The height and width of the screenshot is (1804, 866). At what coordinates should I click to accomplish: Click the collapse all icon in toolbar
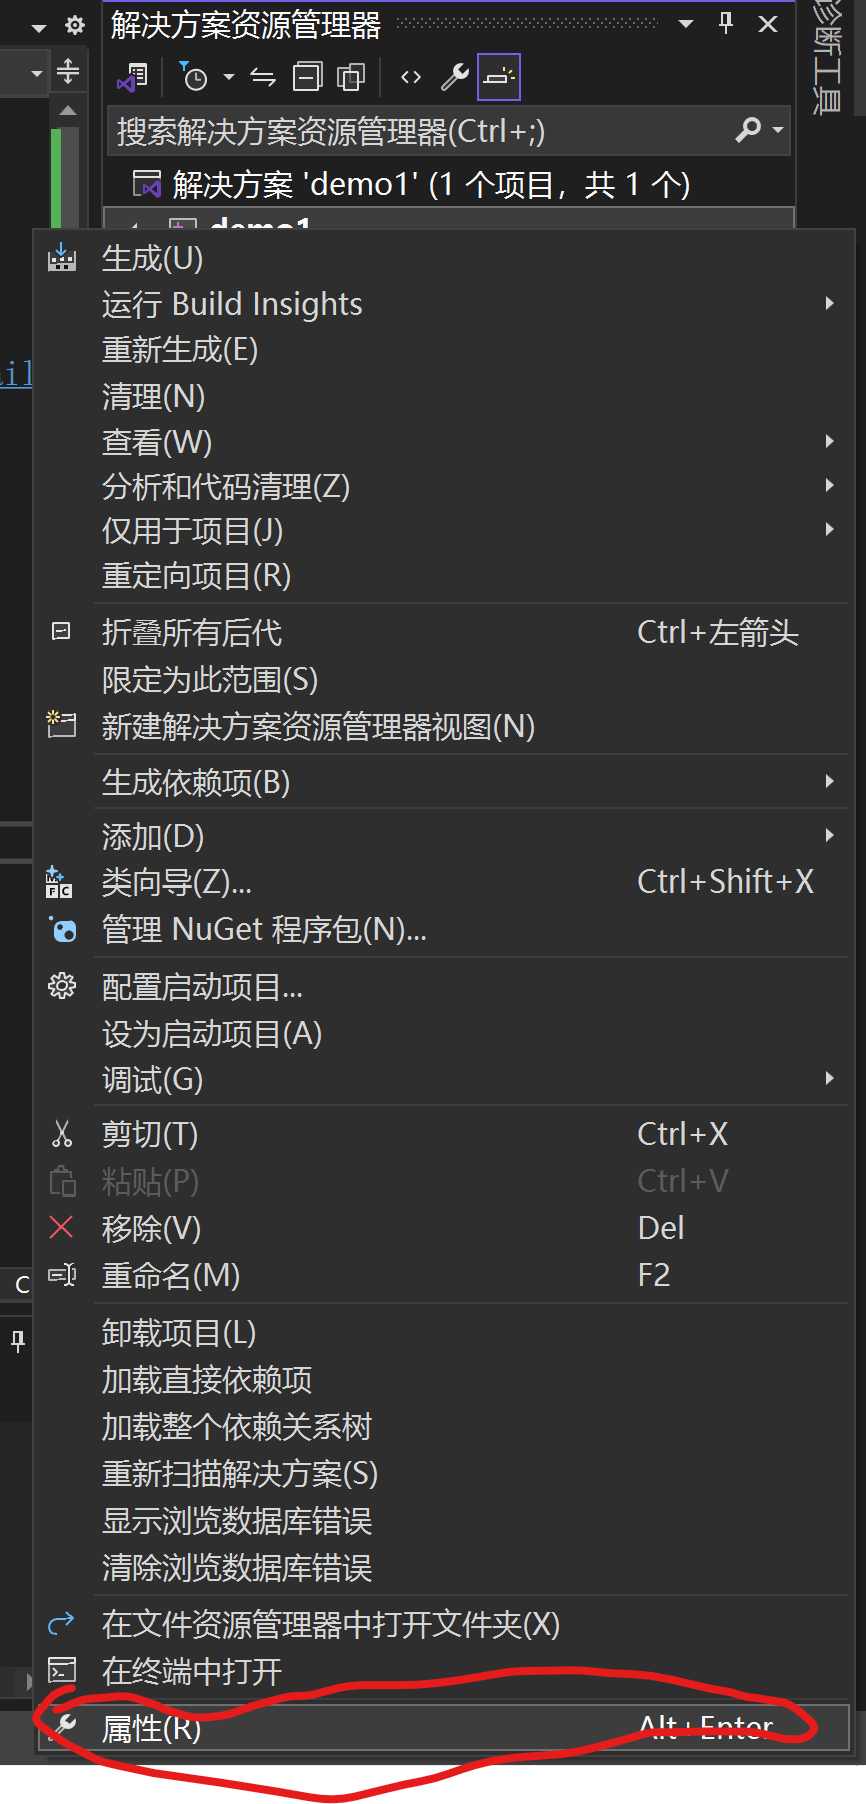point(307,77)
